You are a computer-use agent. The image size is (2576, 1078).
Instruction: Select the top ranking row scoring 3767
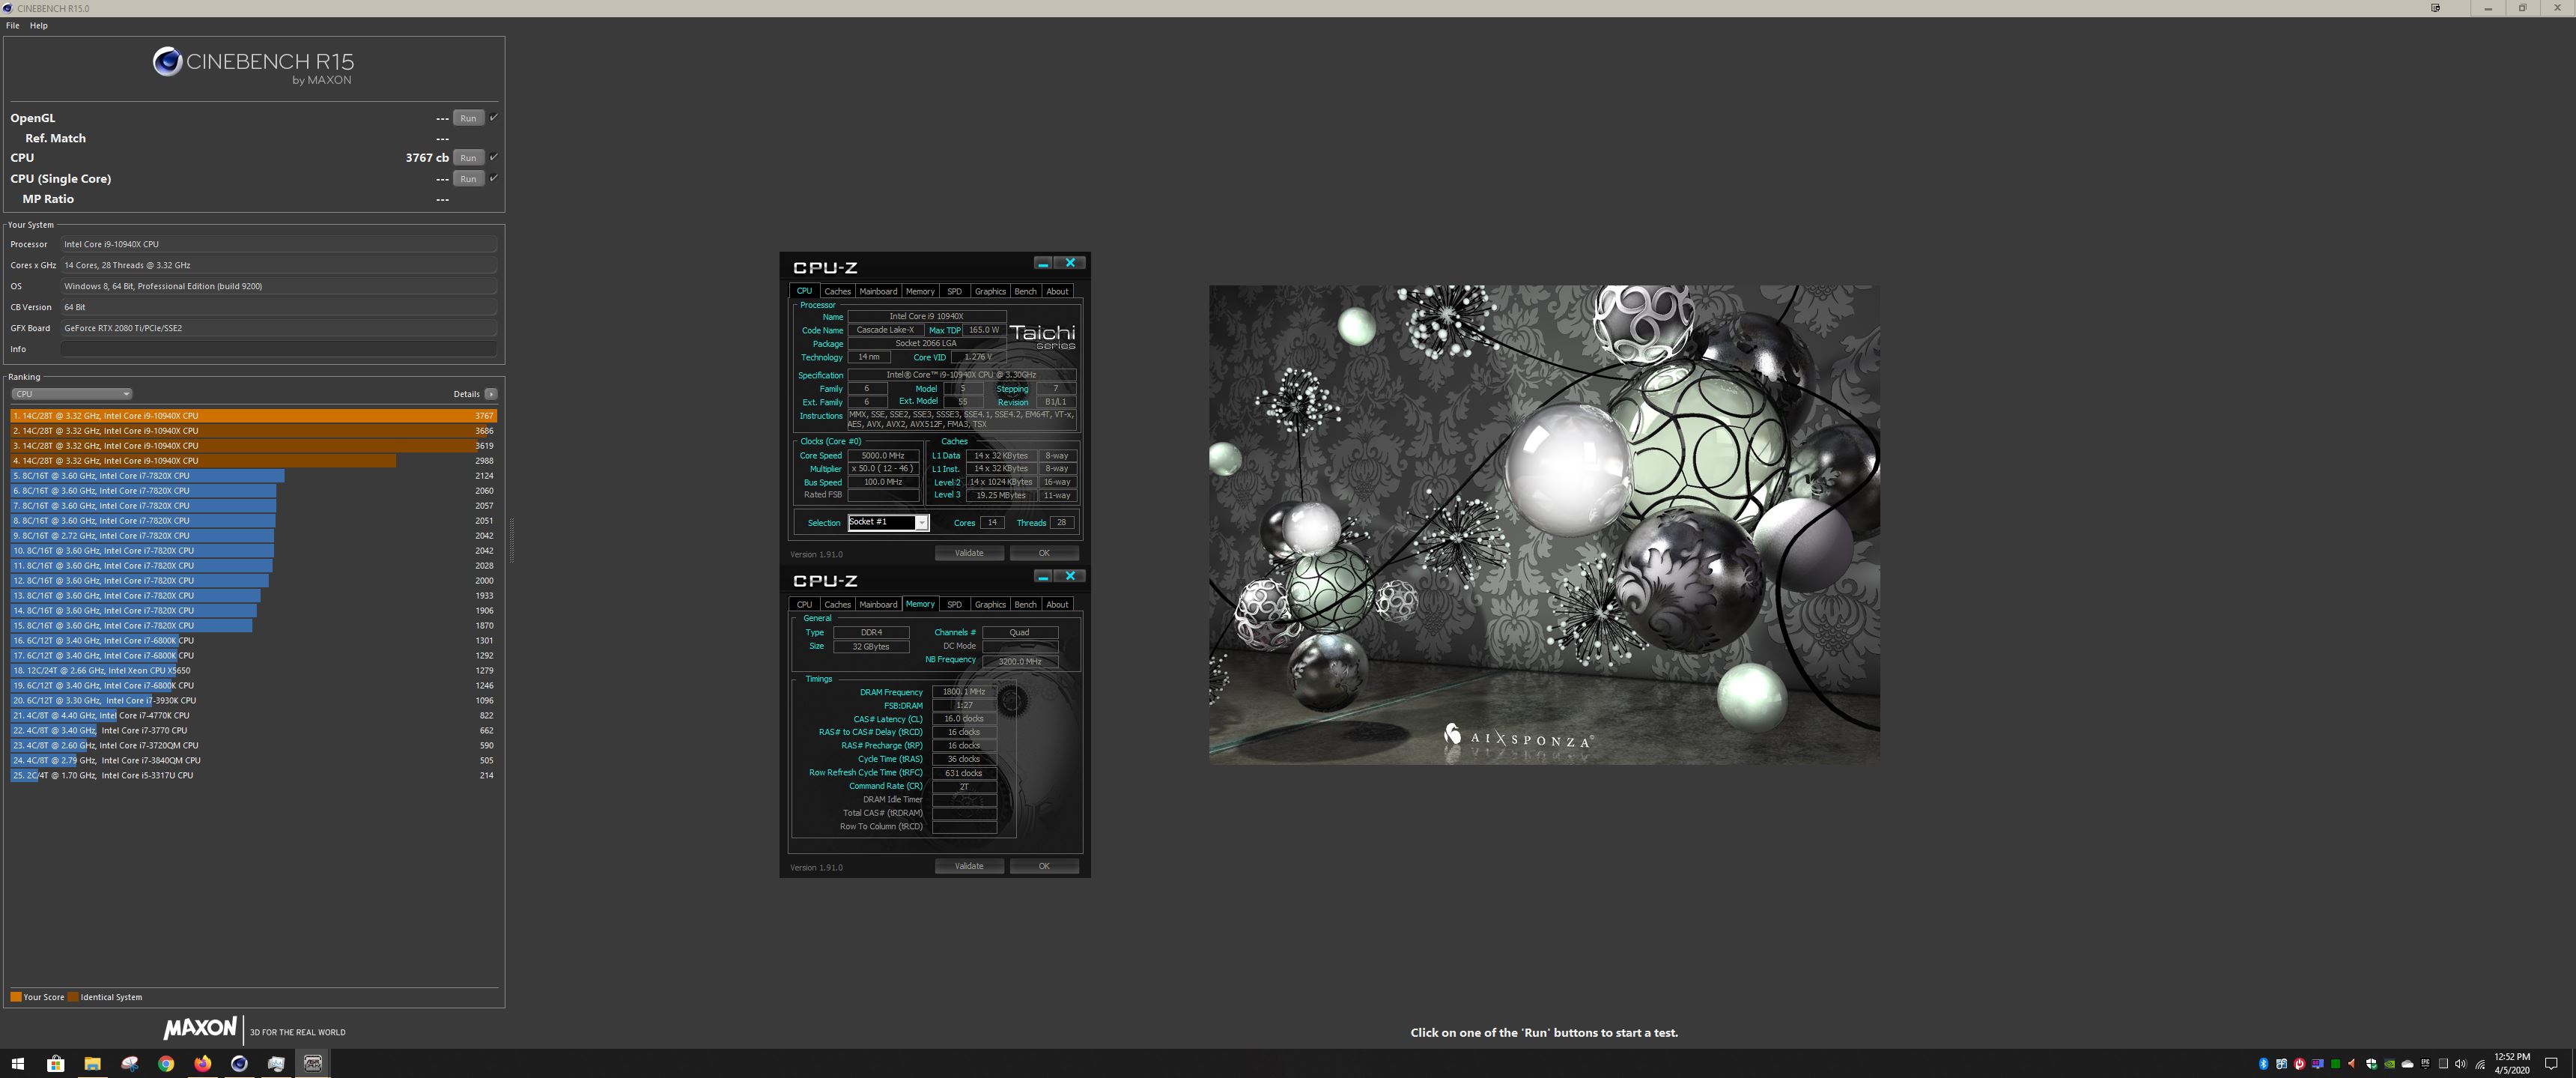coord(253,416)
